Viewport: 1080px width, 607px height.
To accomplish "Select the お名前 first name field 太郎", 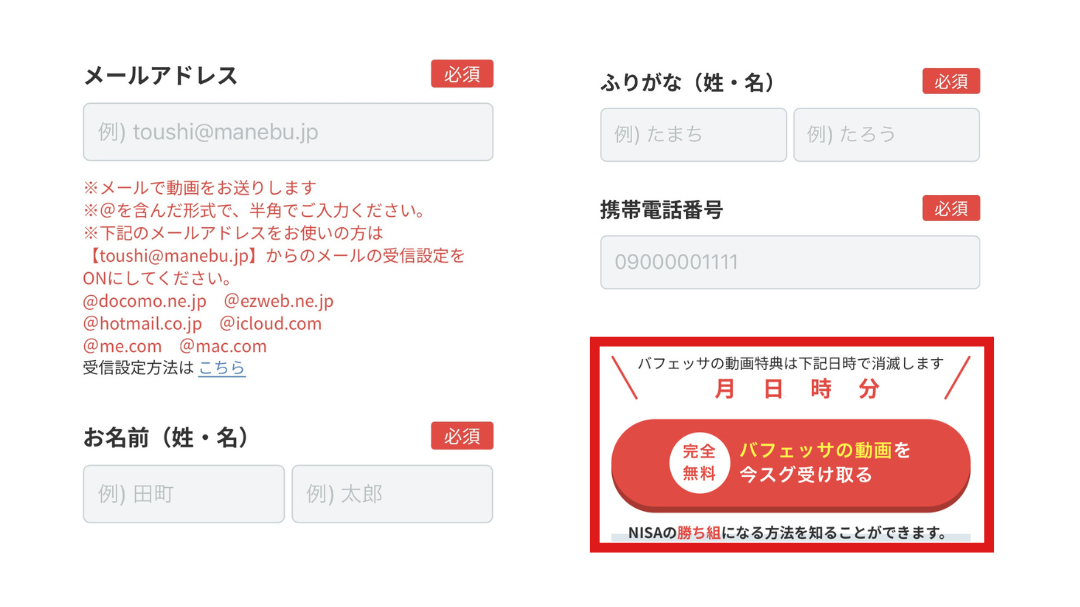I will click(x=392, y=493).
